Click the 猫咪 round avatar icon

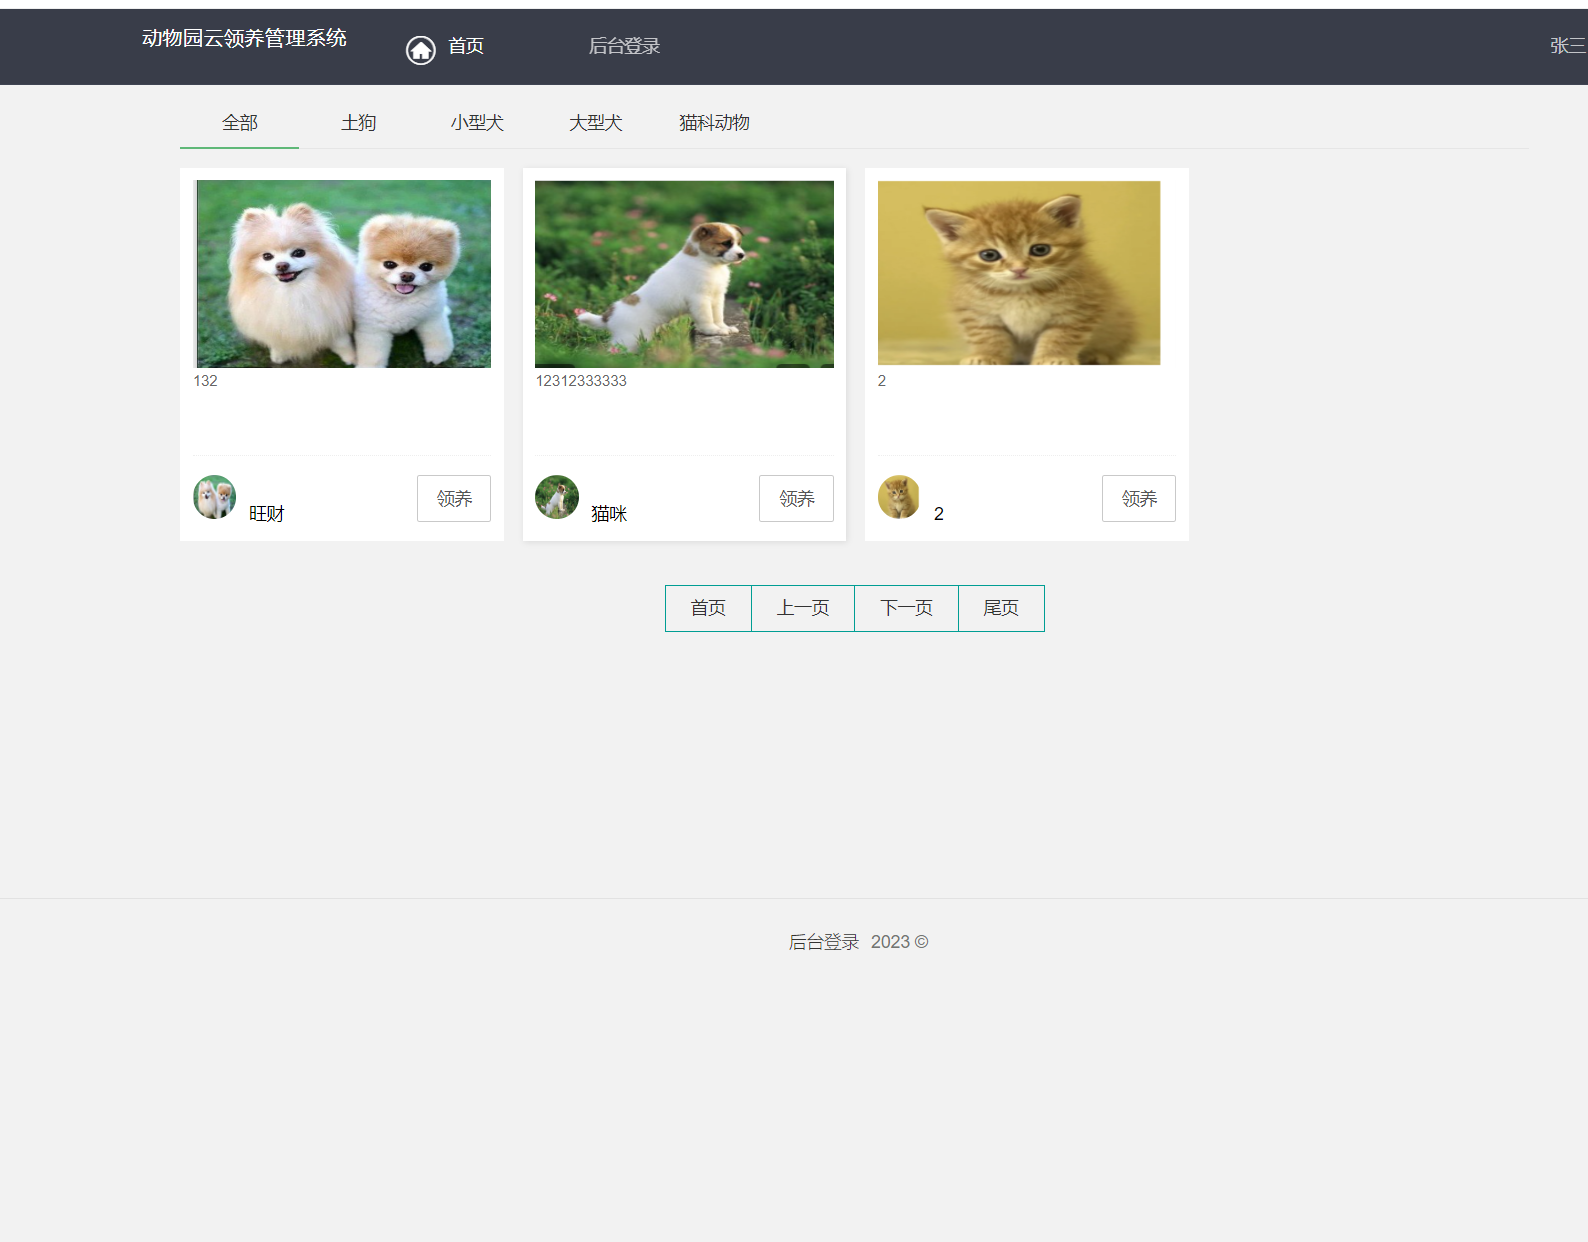[557, 497]
